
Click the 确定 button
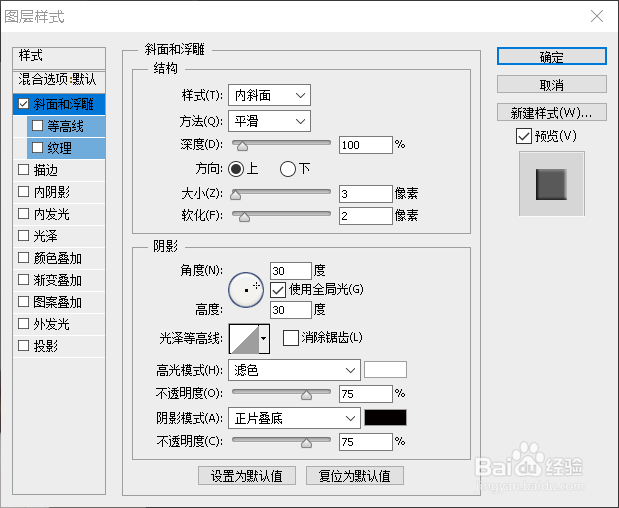tap(551, 56)
